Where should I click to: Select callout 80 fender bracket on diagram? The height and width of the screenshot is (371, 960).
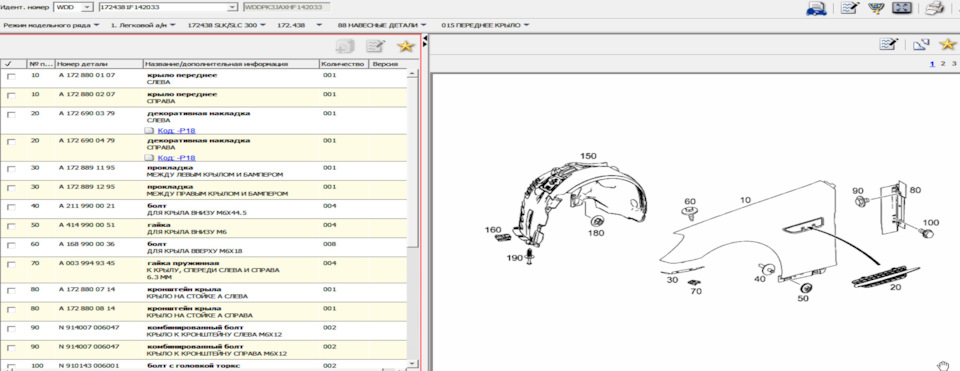tap(915, 190)
